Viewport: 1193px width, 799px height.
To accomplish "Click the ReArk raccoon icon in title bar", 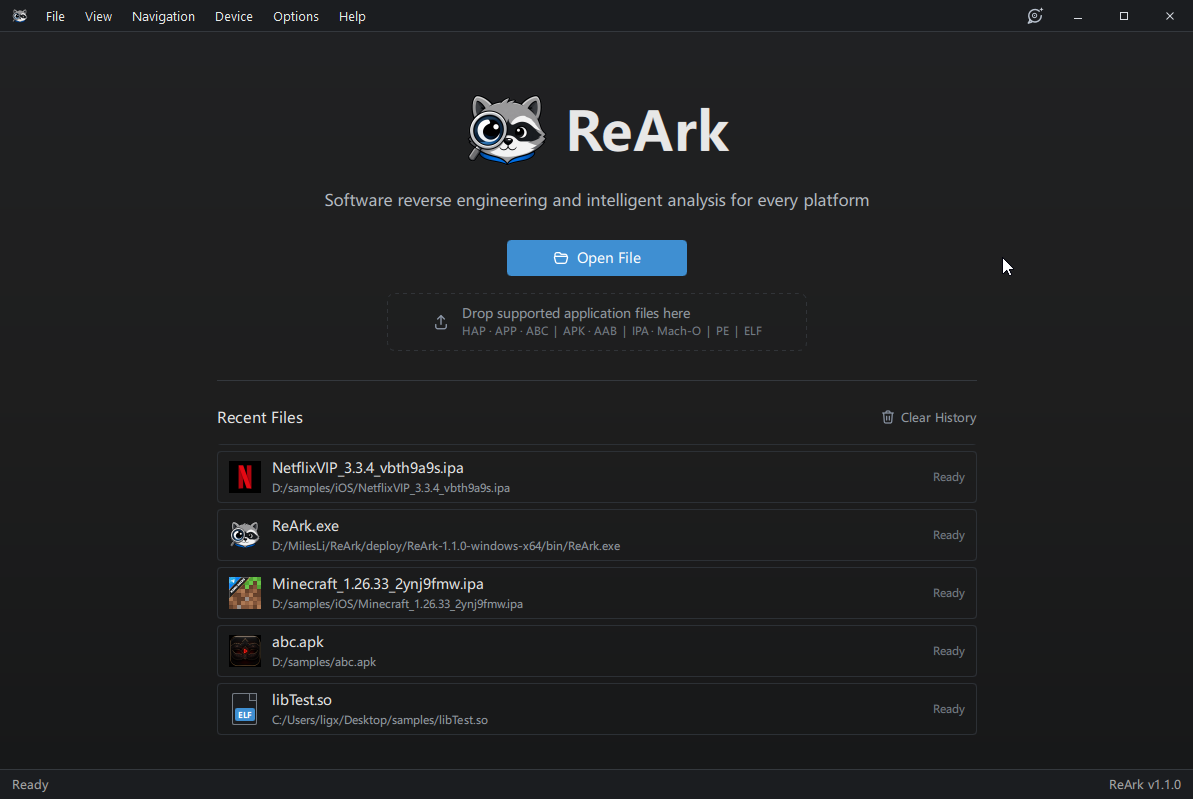I will pyautogui.click(x=20, y=16).
